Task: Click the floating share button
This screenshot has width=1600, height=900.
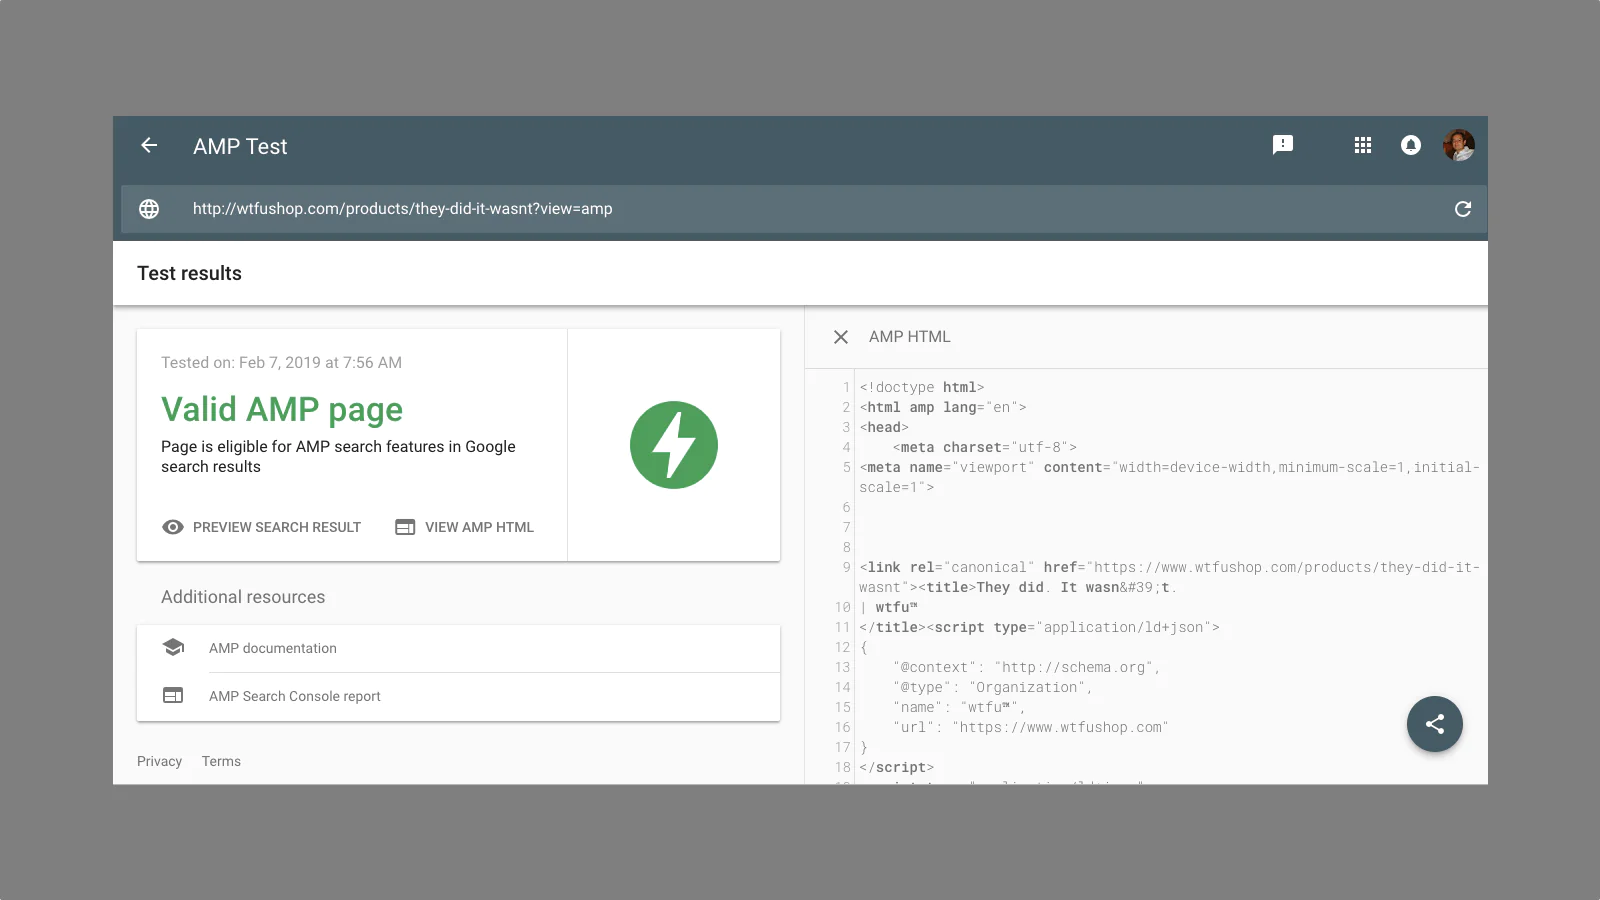Action: click(1435, 724)
